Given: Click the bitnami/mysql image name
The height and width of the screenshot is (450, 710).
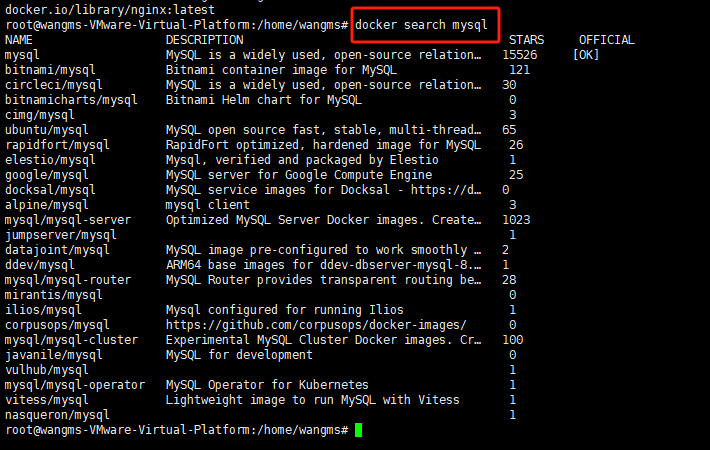Looking at the screenshot, I should [x=50, y=70].
